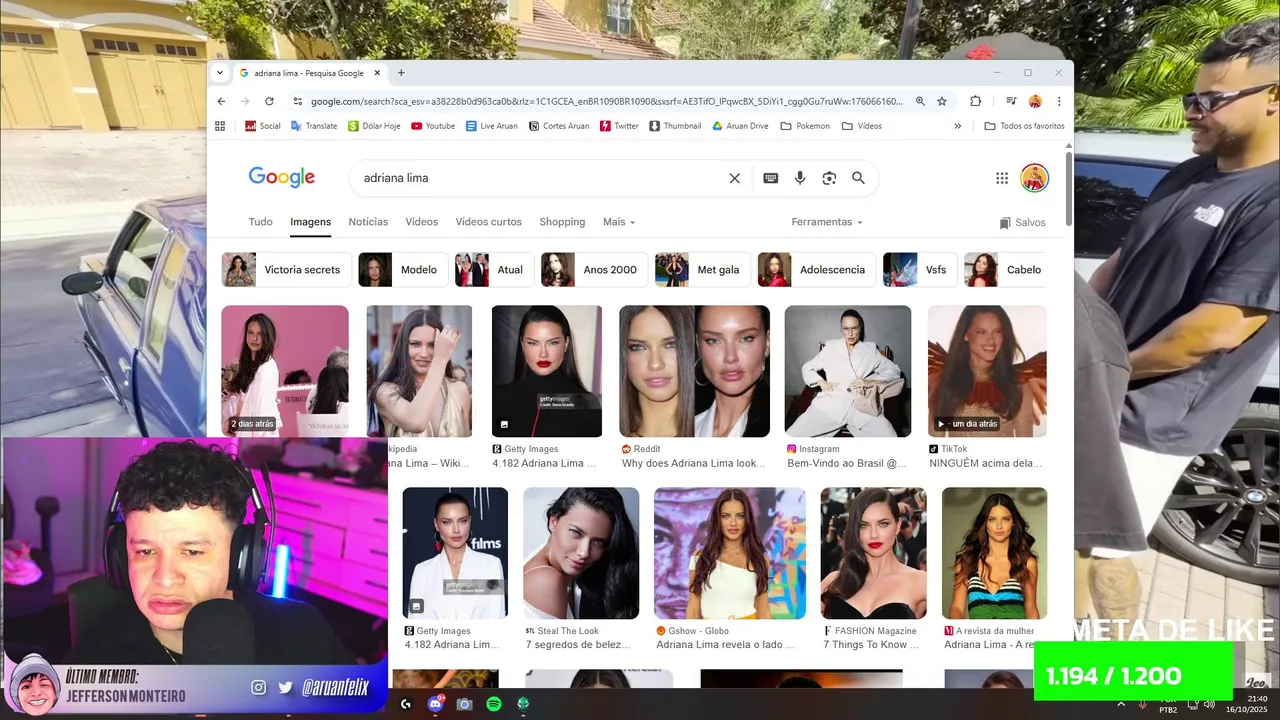Open the Instagram Bem-Vindo ao Brasil thumbnail
The height and width of the screenshot is (720, 1280).
pos(848,371)
